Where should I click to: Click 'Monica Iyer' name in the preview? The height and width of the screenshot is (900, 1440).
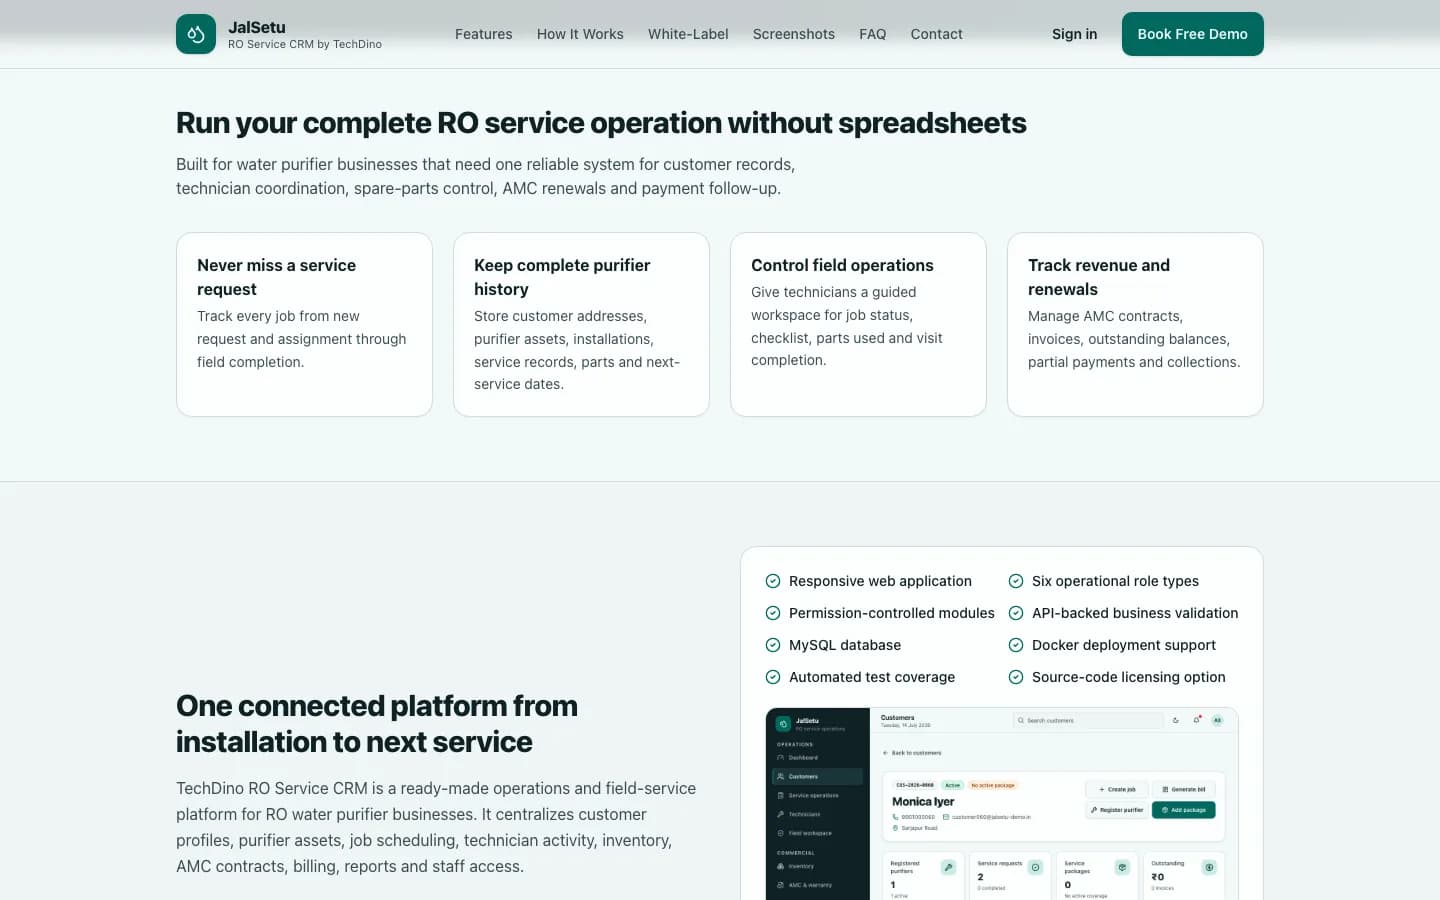pyautogui.click(x=923, y=802)
